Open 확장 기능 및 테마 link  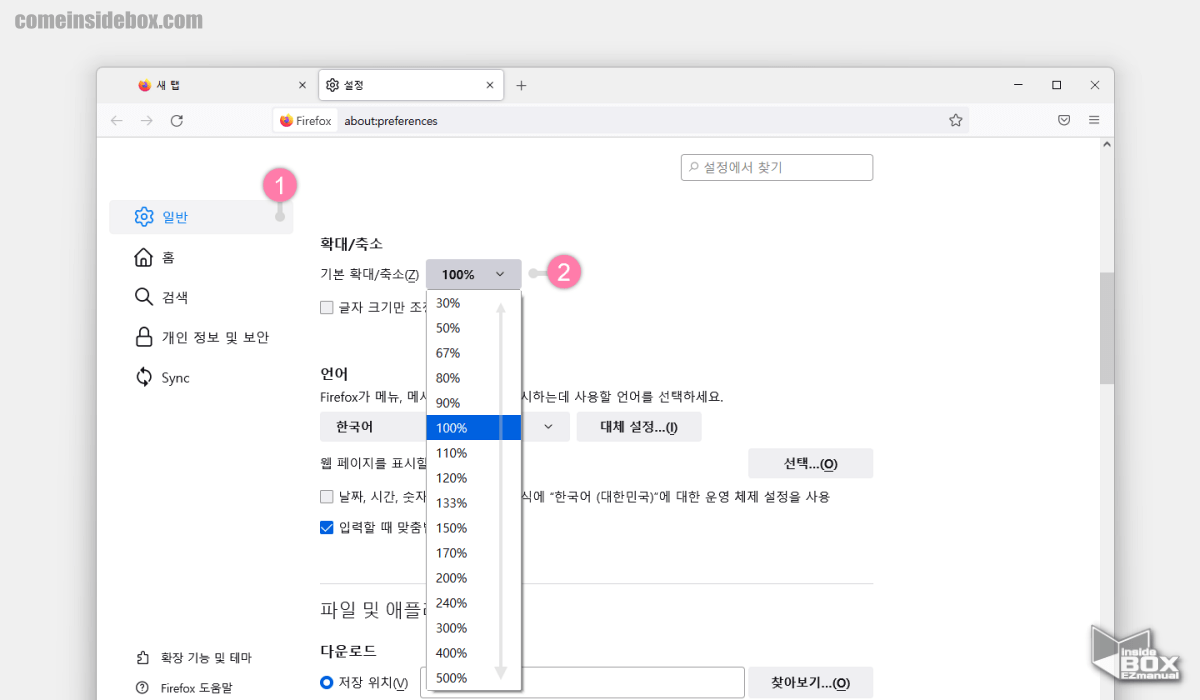(x=193, y=658)
